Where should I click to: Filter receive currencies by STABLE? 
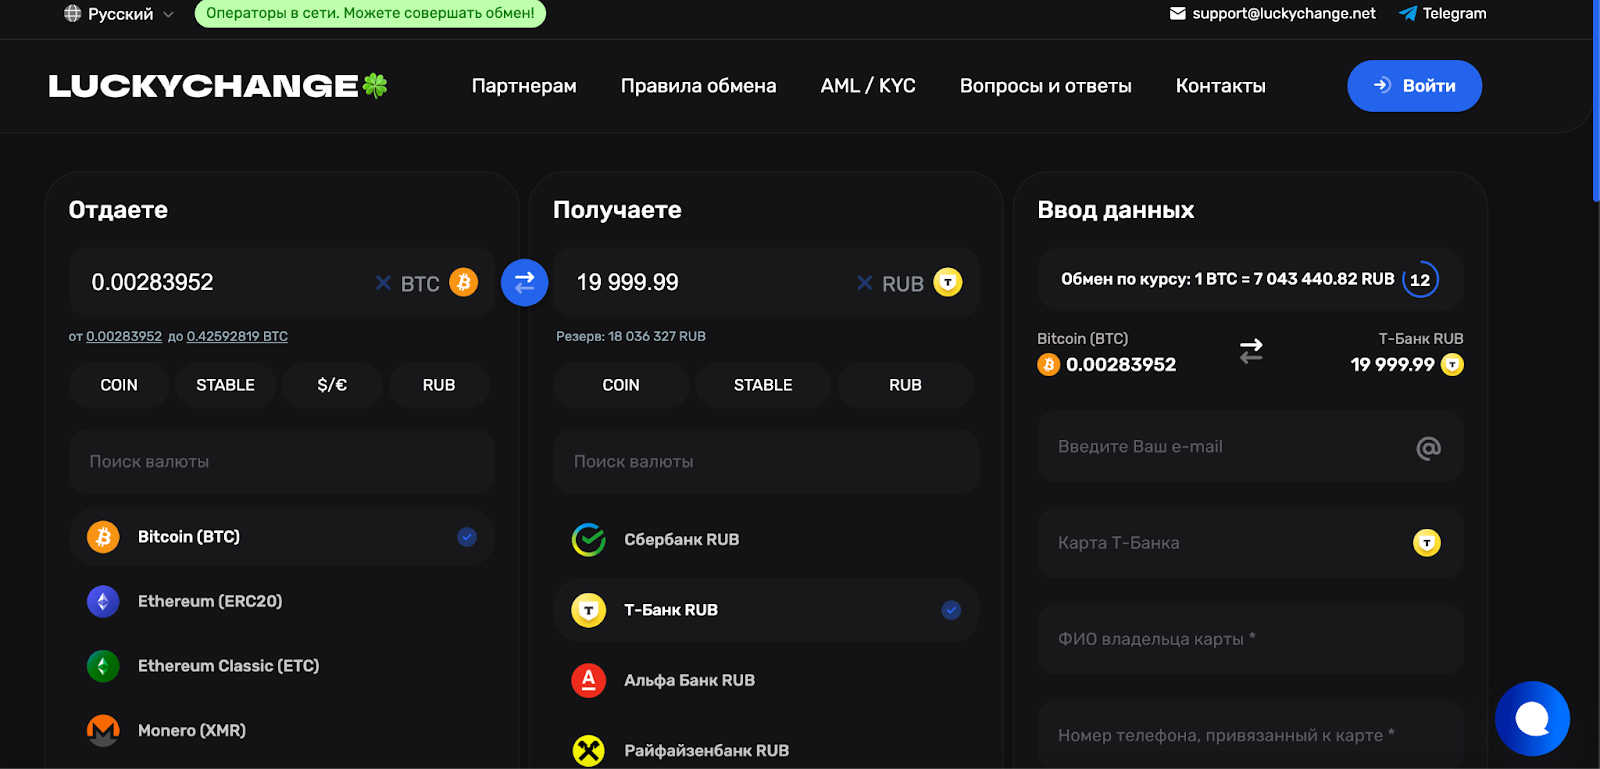pos(763,385)
